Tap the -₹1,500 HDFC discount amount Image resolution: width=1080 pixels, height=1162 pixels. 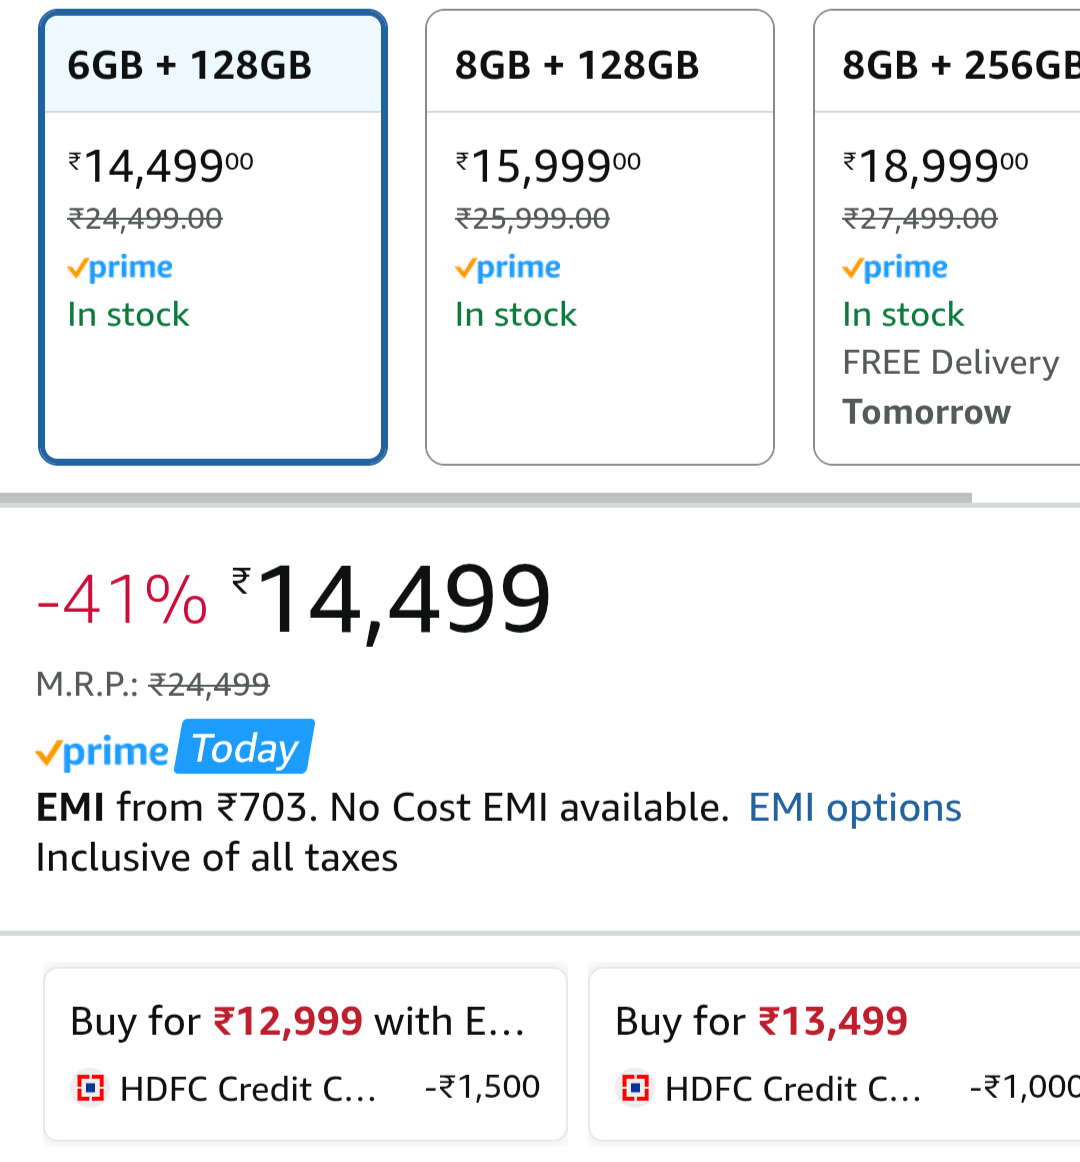click(x=482, y=1087)
